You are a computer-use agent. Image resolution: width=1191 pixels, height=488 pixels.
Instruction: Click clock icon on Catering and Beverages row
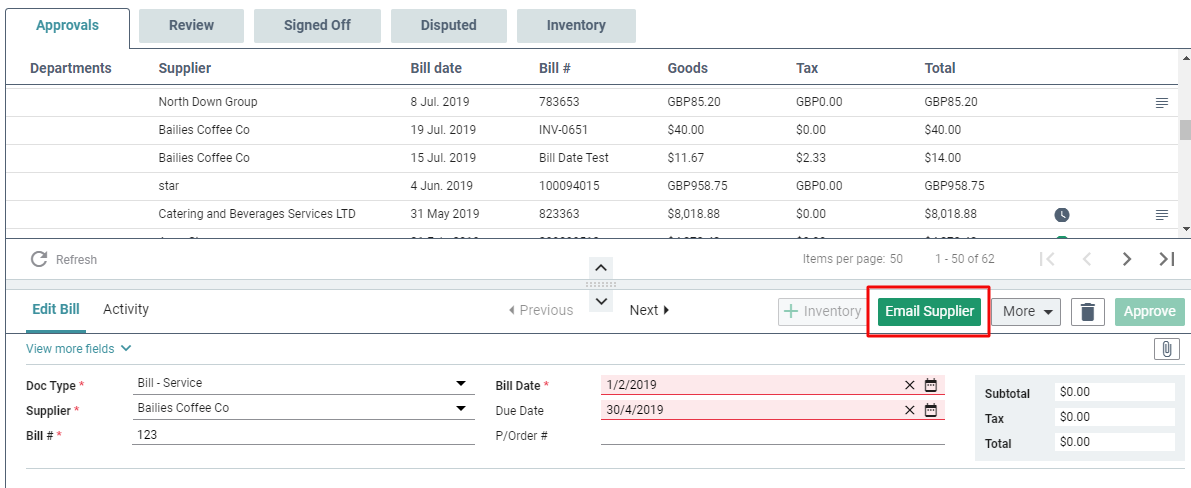click(1062, 215)
